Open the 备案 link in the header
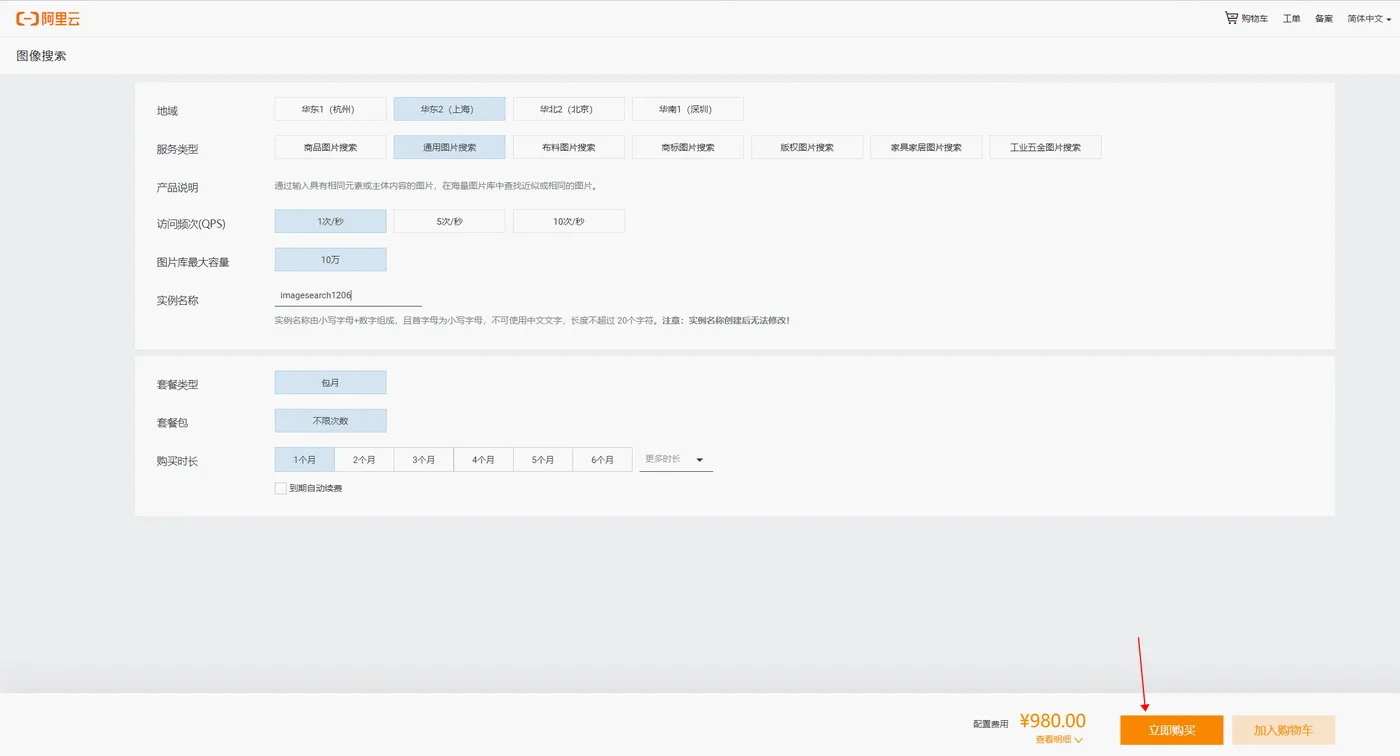Image resolution: width=1400 pixels, height=756 pixels. pyautogui.click(x=1324, y=18)
